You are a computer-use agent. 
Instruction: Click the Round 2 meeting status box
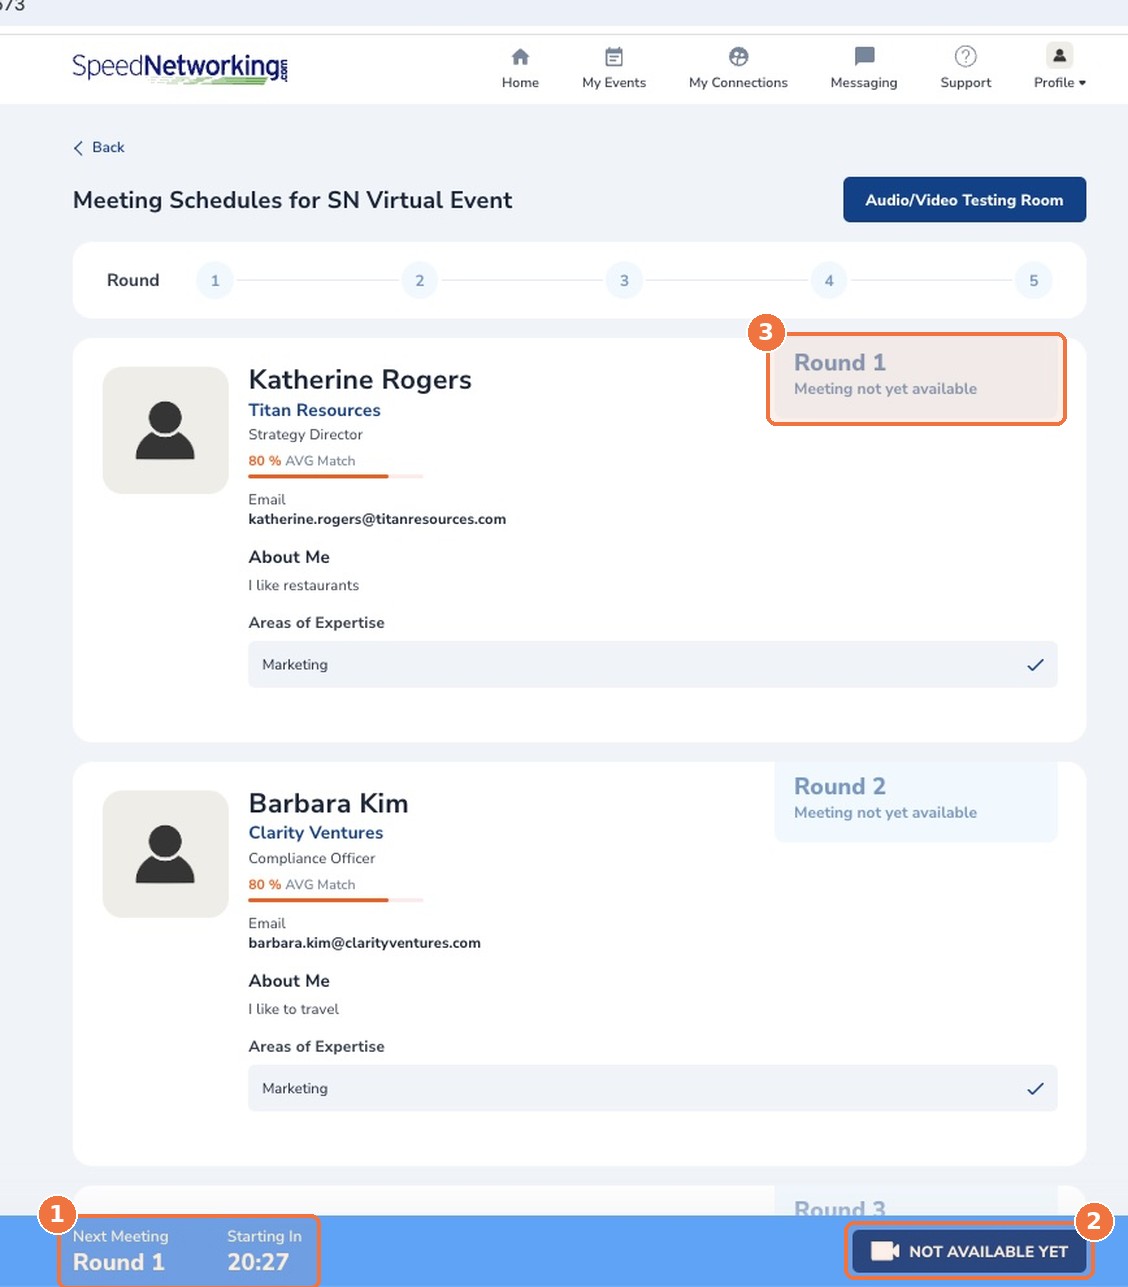[916, 801]
